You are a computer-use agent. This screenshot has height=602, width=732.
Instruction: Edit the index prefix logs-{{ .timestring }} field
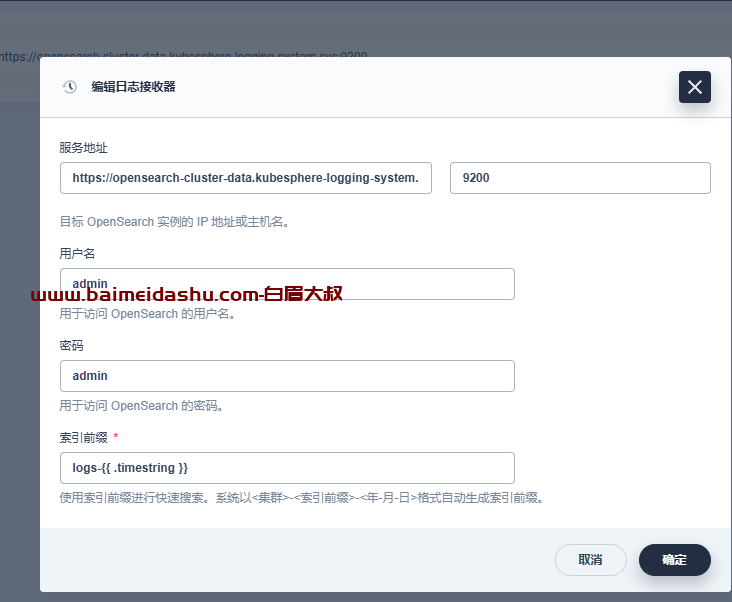click(x=287, y=468)
